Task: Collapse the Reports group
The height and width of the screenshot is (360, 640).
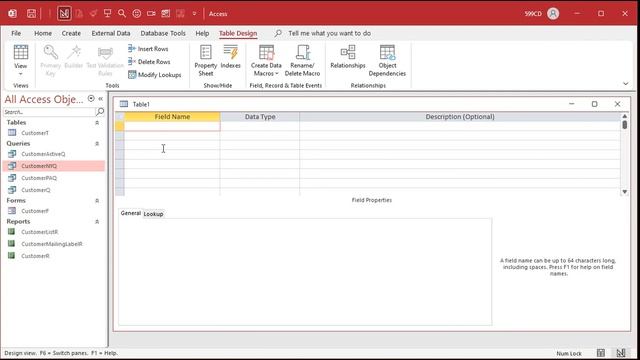Action: 97,222
